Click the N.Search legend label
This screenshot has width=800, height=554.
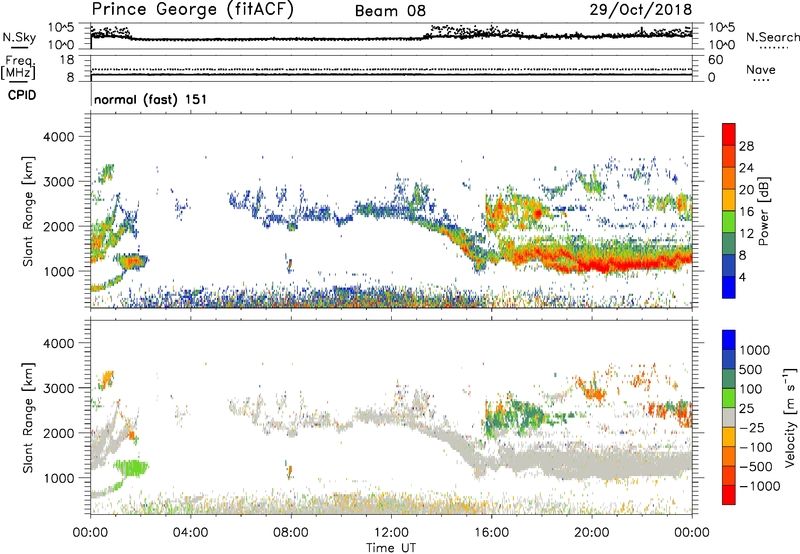pyautogui.click(x=773, y=37)
